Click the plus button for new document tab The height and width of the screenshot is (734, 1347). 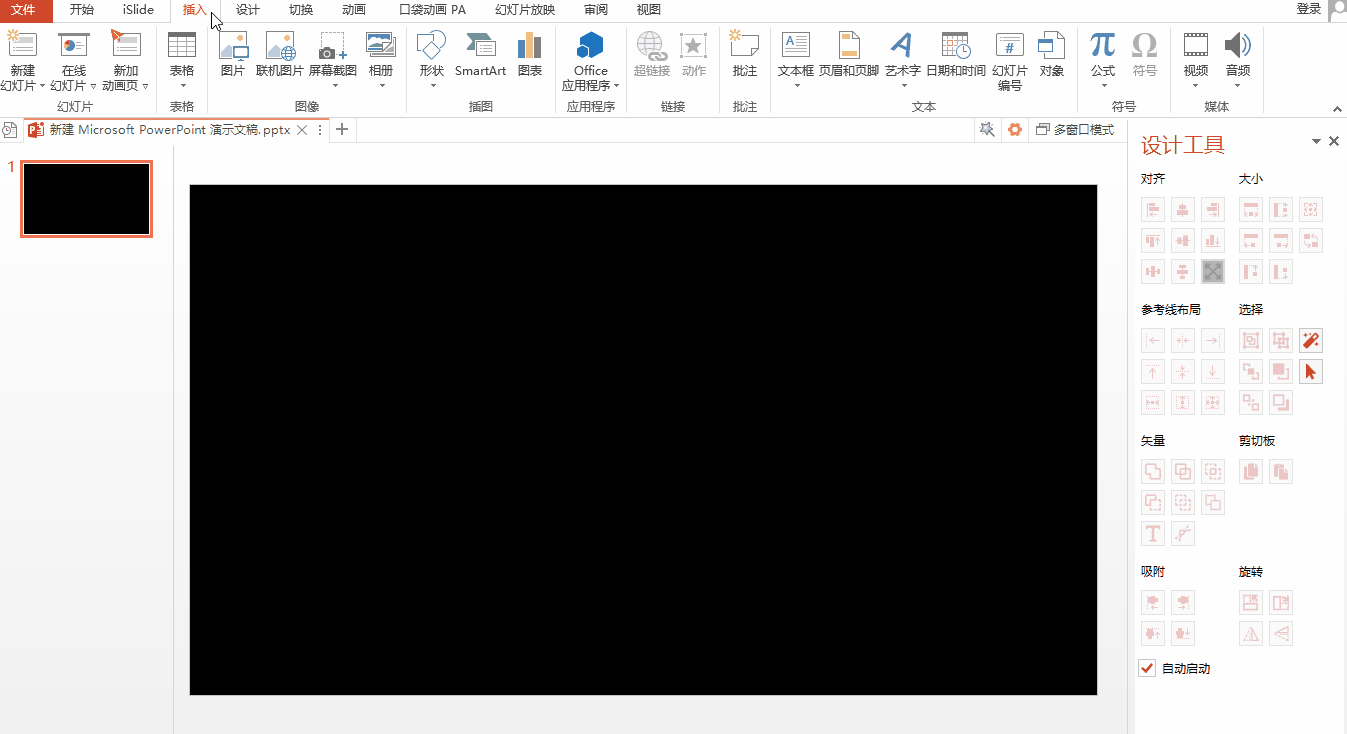(x=342, y=130)
